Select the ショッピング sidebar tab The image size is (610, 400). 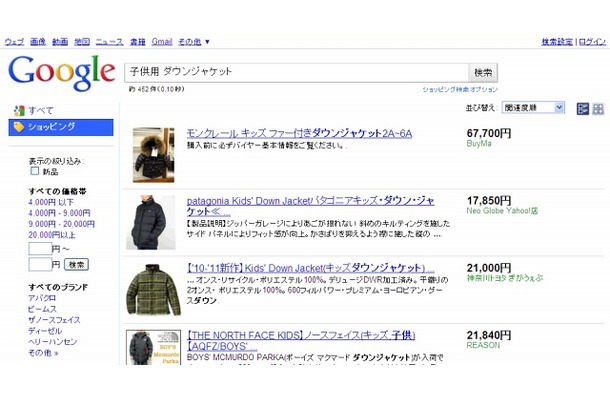61,127
